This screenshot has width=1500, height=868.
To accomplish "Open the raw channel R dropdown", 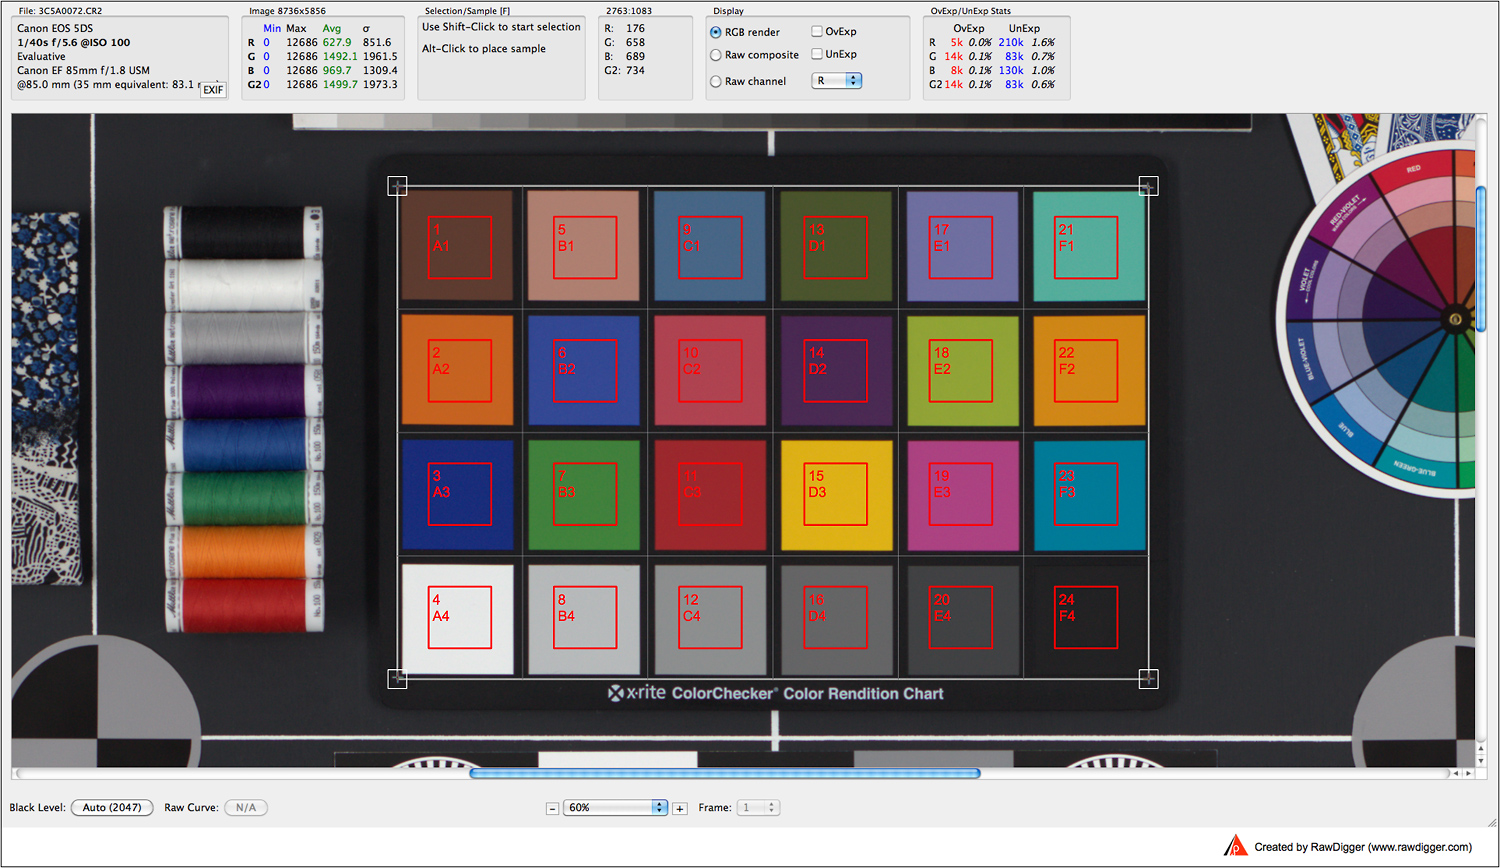I will pos(837,81).
